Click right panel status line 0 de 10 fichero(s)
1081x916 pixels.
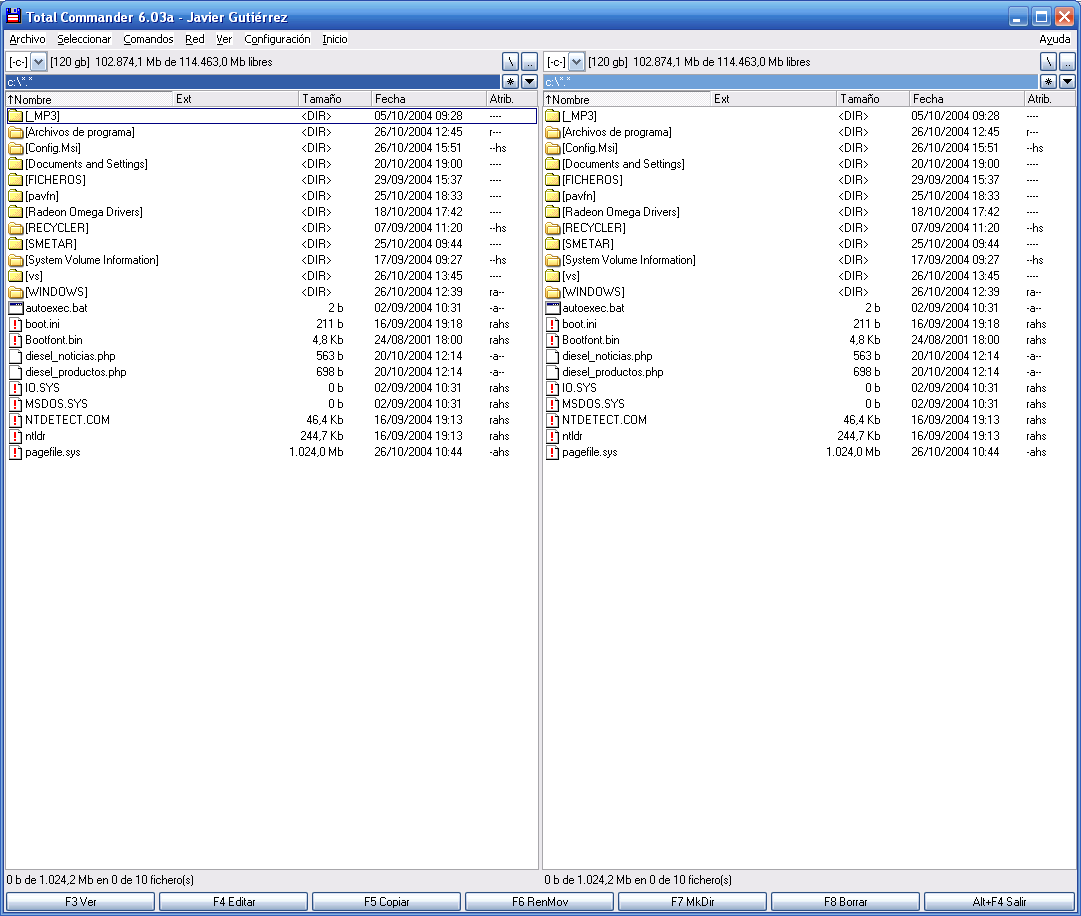coord(638,879)
